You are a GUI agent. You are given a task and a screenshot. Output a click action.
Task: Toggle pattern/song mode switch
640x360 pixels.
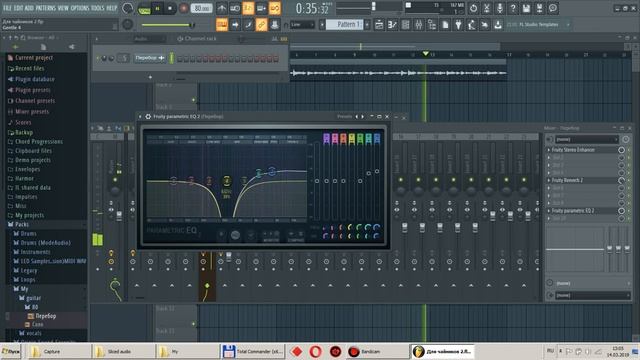coord(144,9)
